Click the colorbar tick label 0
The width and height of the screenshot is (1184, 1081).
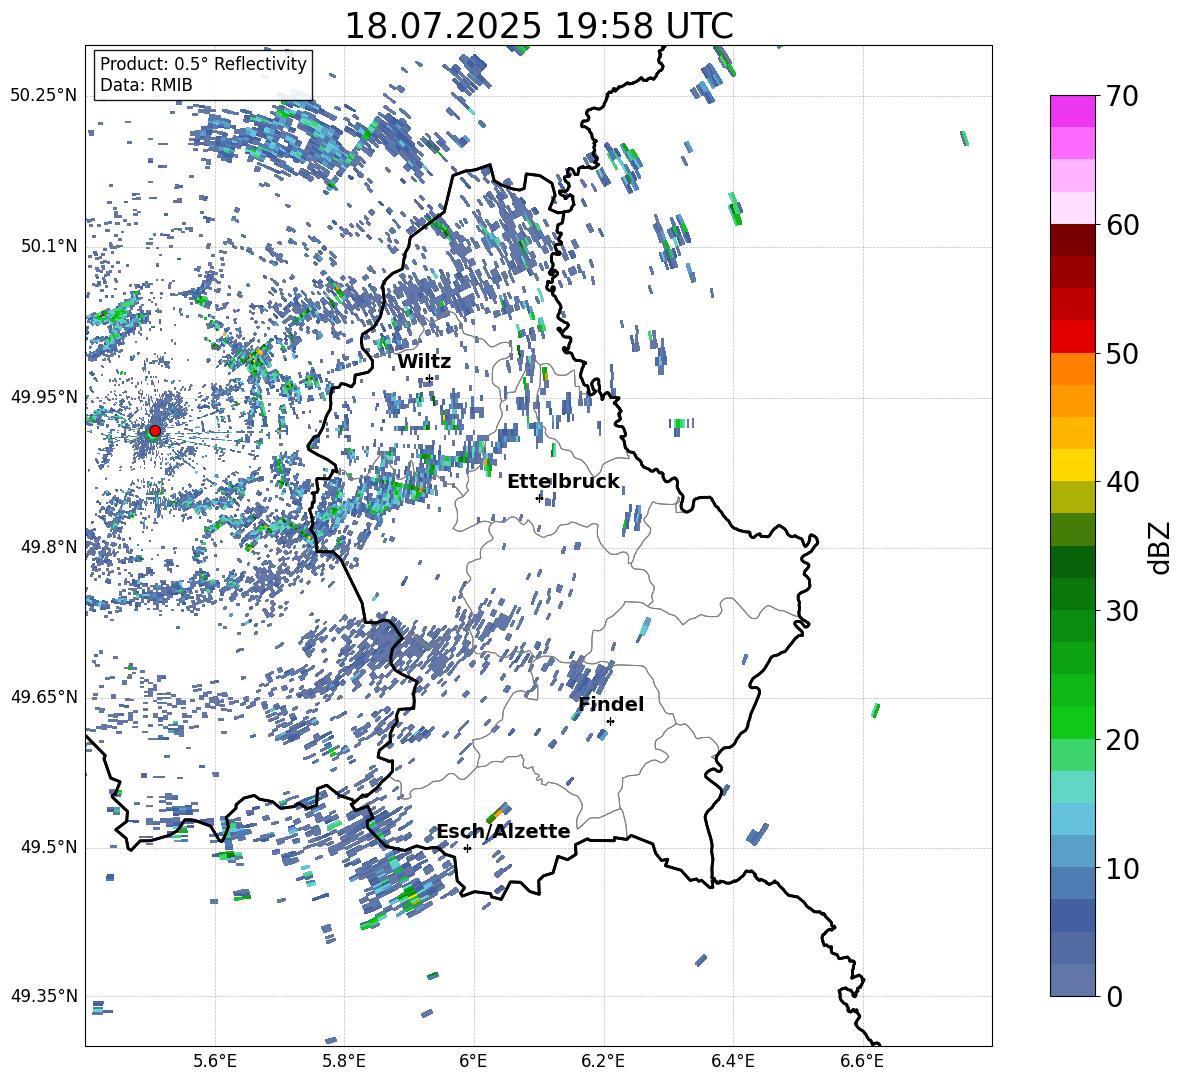pos(1115,996)
